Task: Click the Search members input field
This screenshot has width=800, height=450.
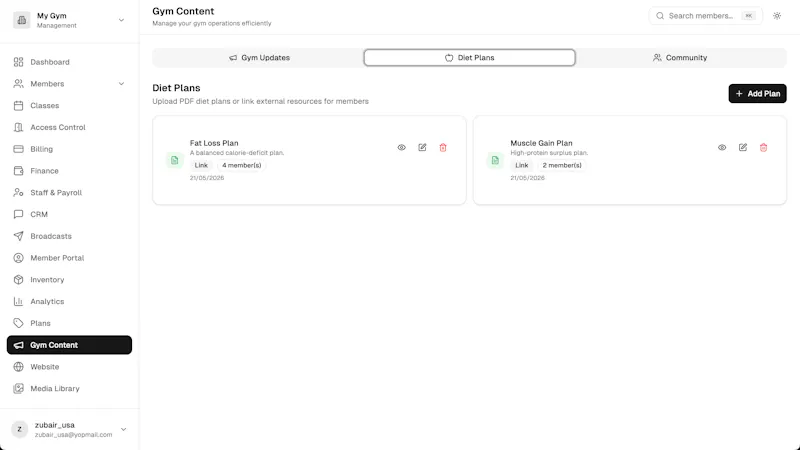Action: (706, 16)
